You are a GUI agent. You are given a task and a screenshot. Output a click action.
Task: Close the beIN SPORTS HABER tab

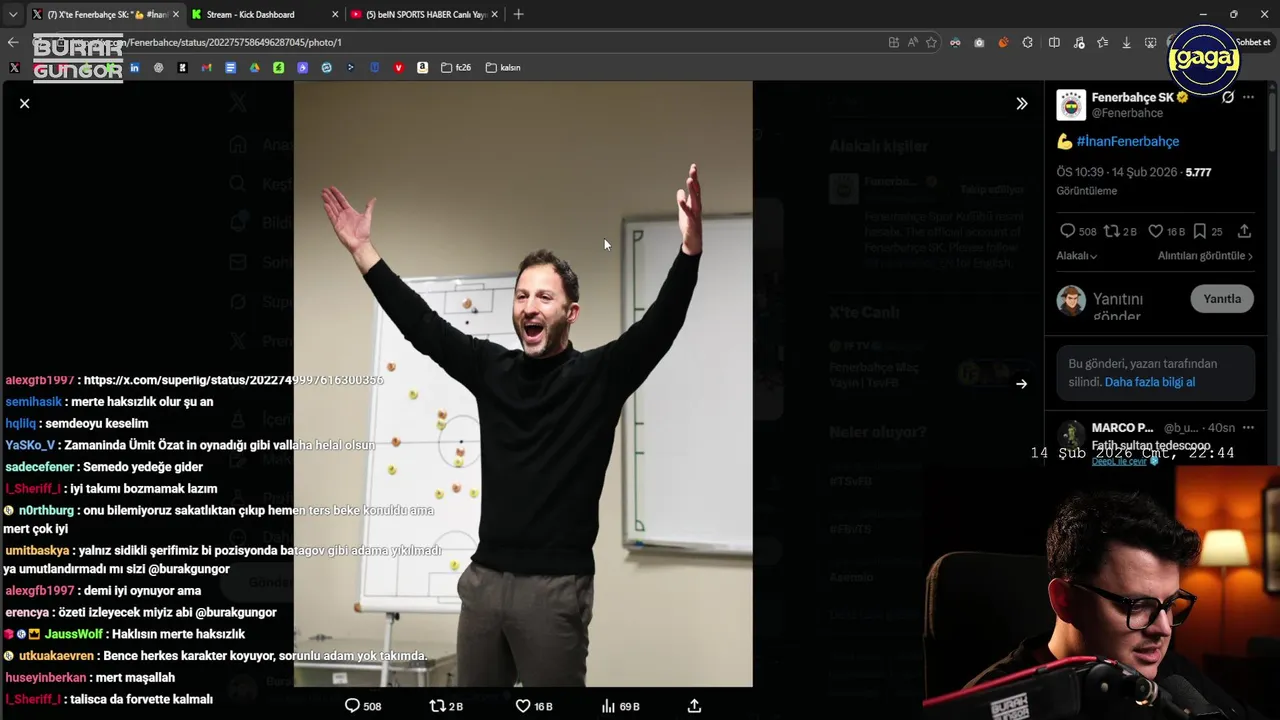(494, 15)
